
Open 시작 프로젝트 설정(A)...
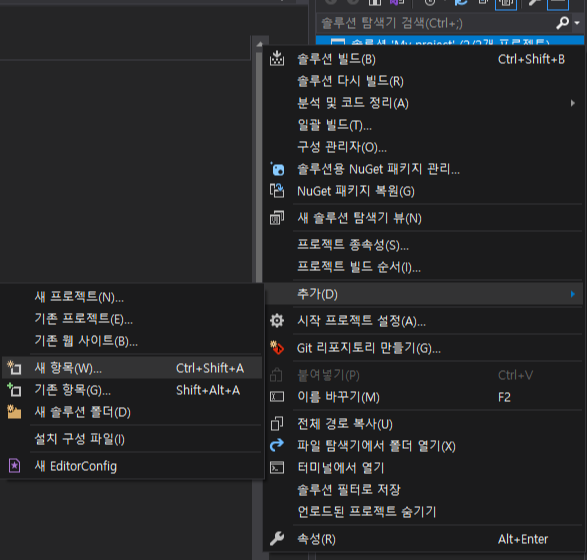point(423,321)
